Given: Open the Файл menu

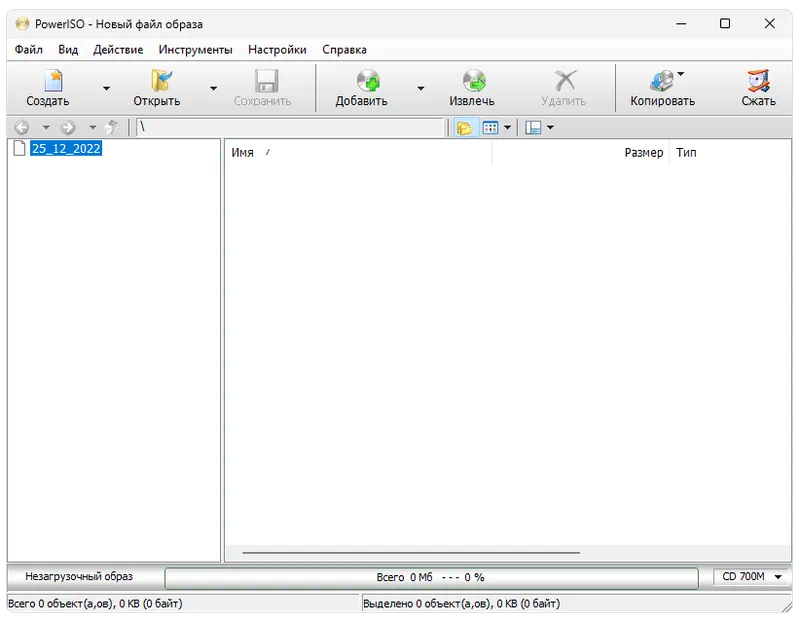Looking at the screenshot, I should pos(29,49).
